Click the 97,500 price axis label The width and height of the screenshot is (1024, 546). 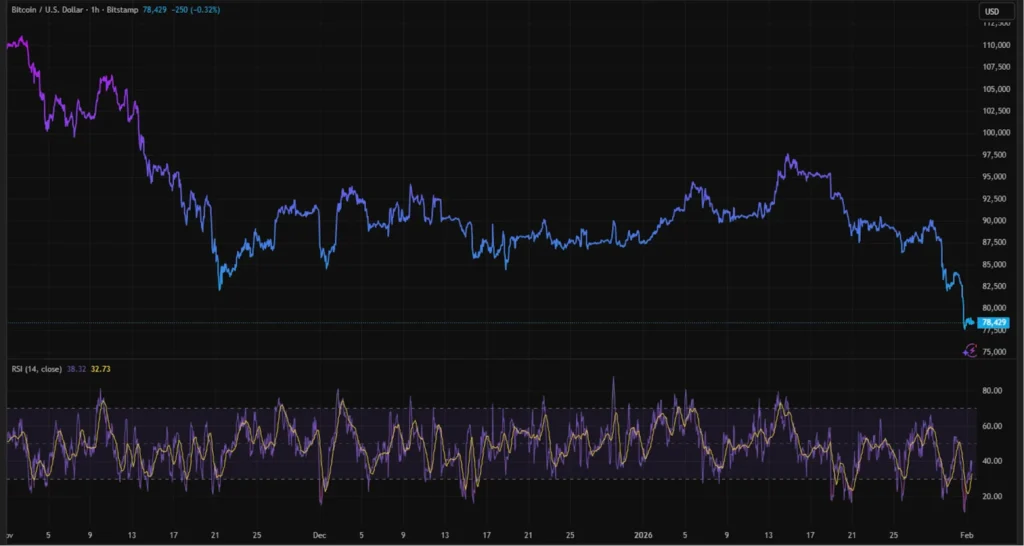tap(997, 155)
